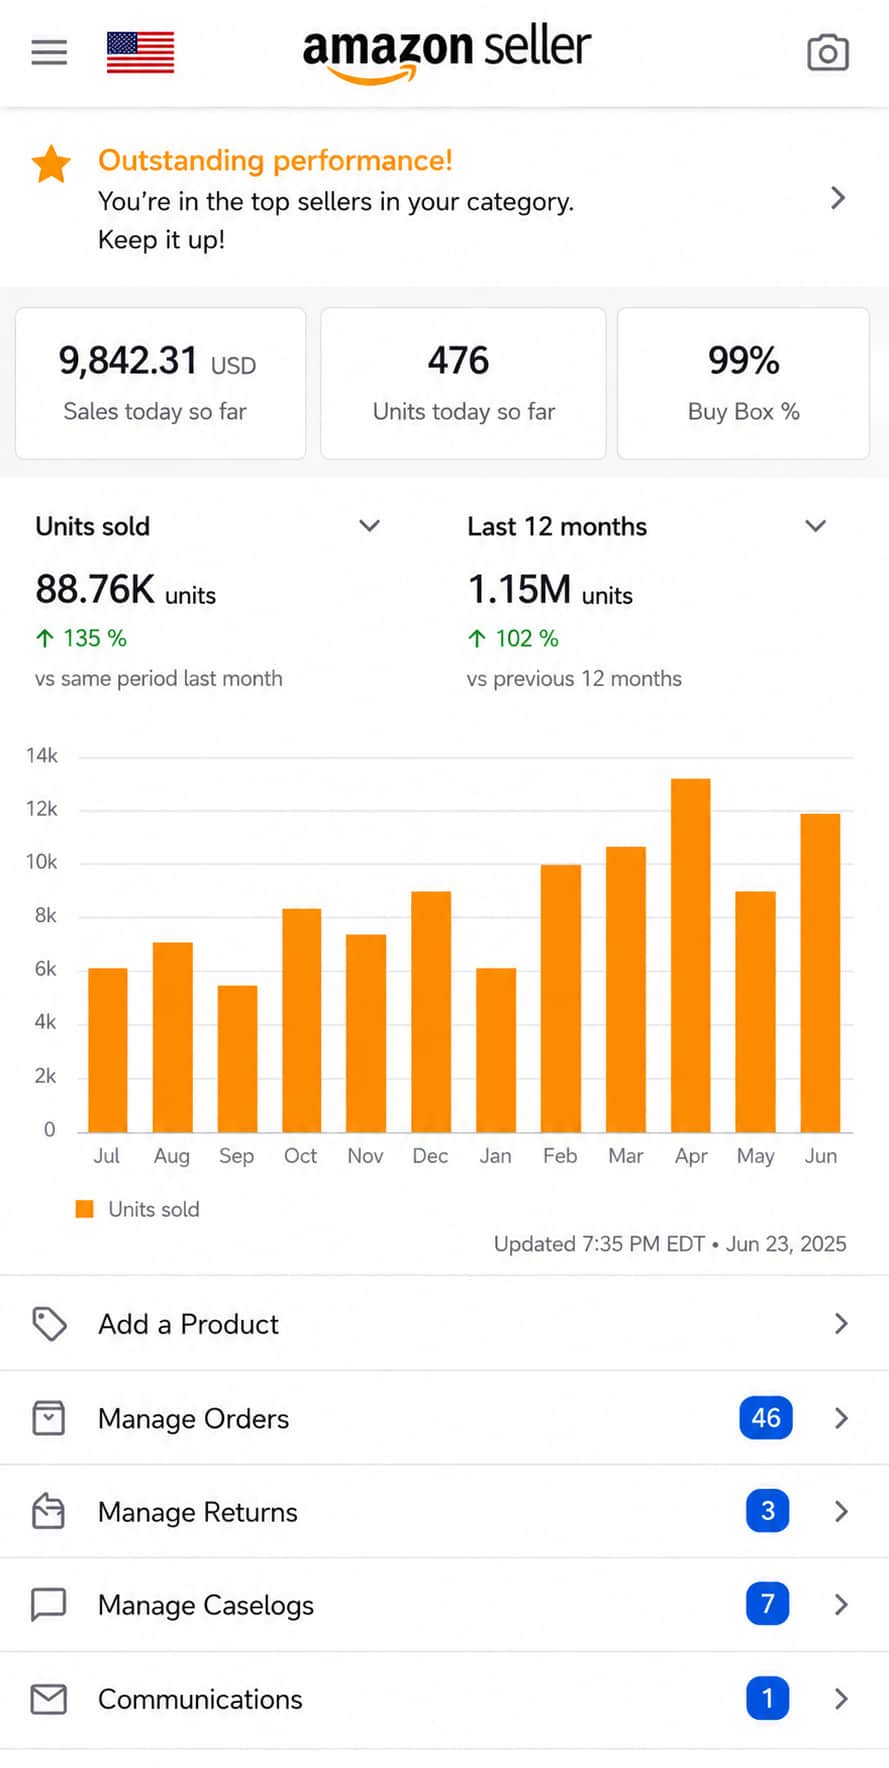Tap the 46 orders badge

coord(766,1418)
